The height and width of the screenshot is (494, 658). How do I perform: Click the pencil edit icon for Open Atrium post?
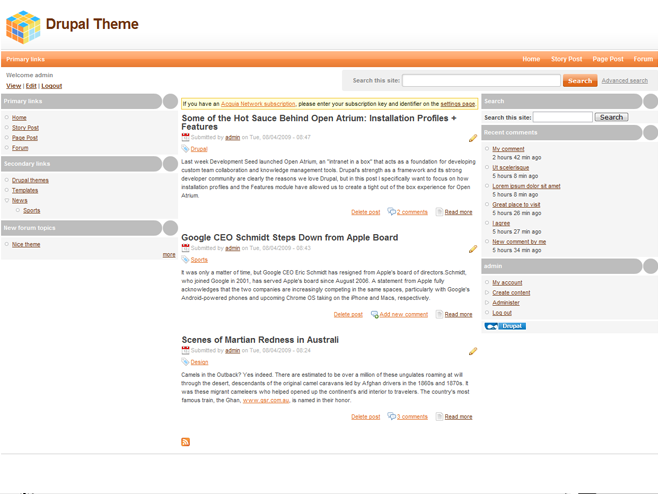tap(473, 138)
